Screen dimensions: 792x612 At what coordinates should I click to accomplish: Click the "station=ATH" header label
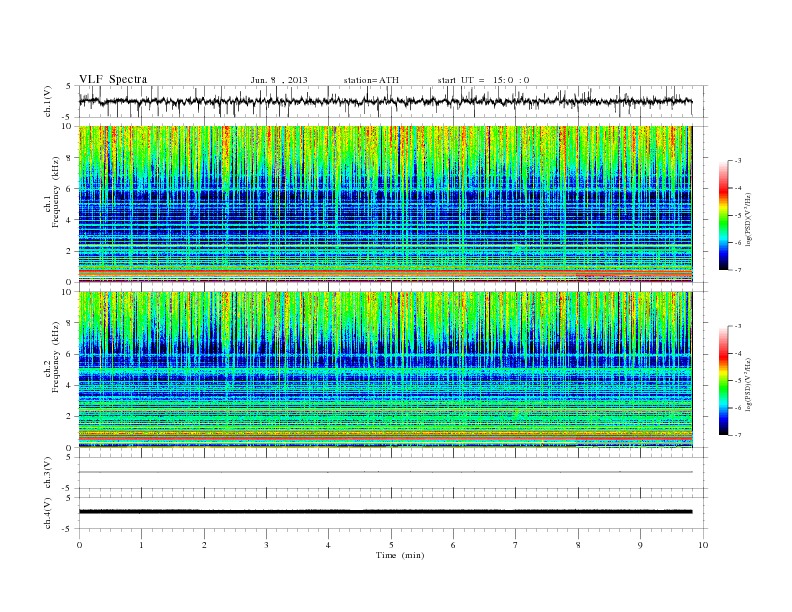tap(371, 80)
